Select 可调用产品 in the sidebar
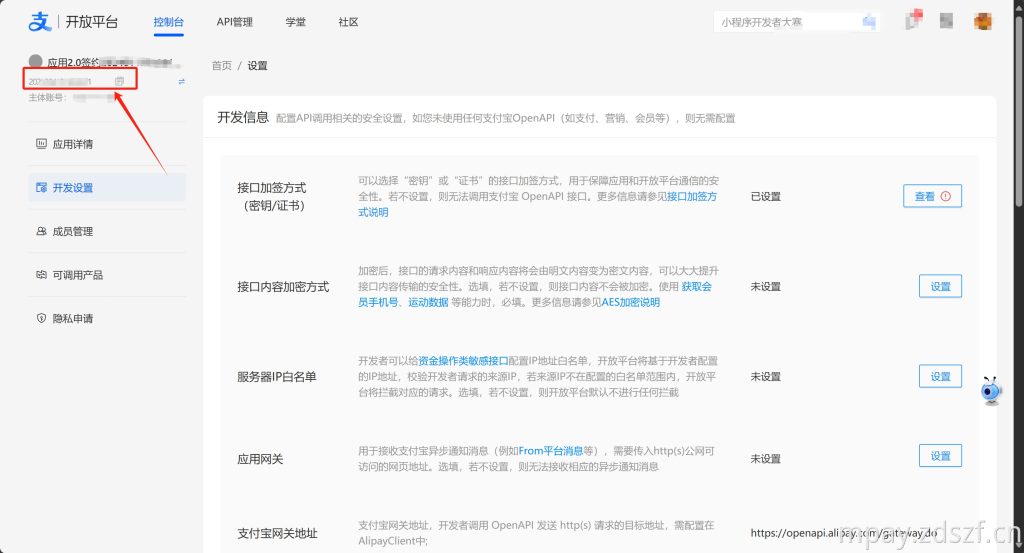Viewport: 1024px width, 553px height. pyautogui.click(x=78, y=275)
